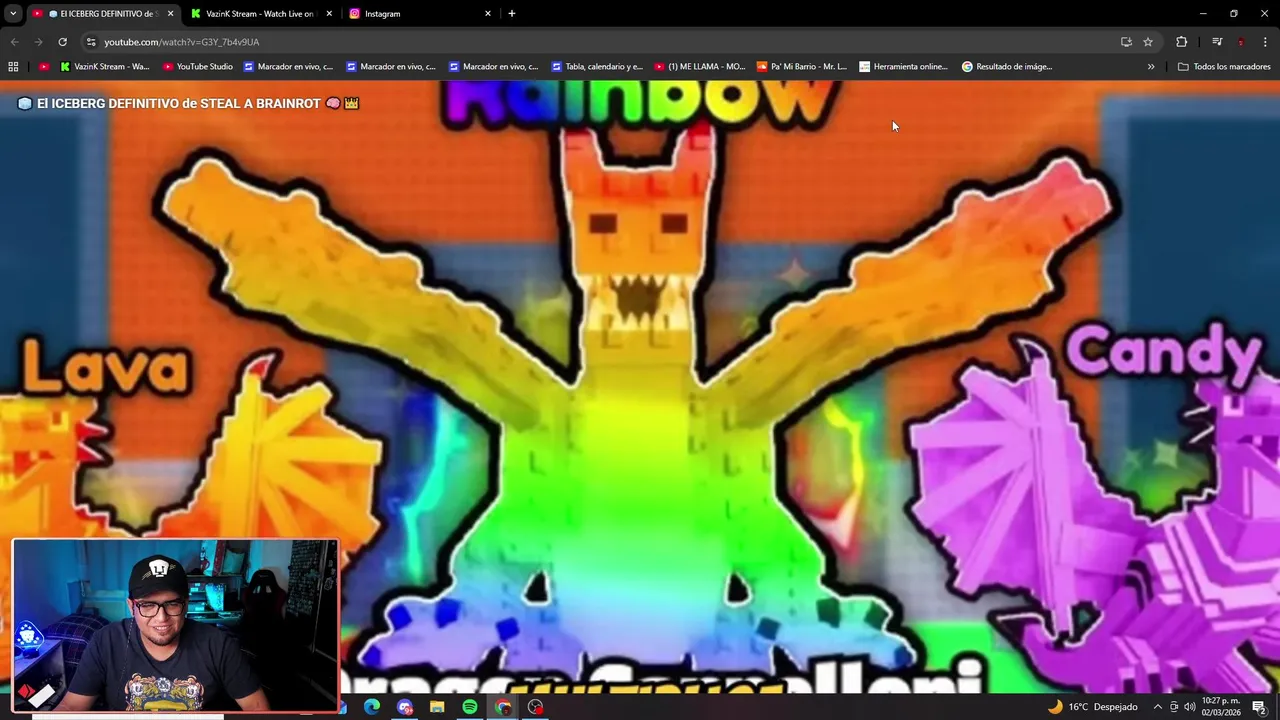Close the El ICEBERG DEFINITIVO tab
Image resolution: width=1280 pixels, height=720 pixels.
(170, 14)
